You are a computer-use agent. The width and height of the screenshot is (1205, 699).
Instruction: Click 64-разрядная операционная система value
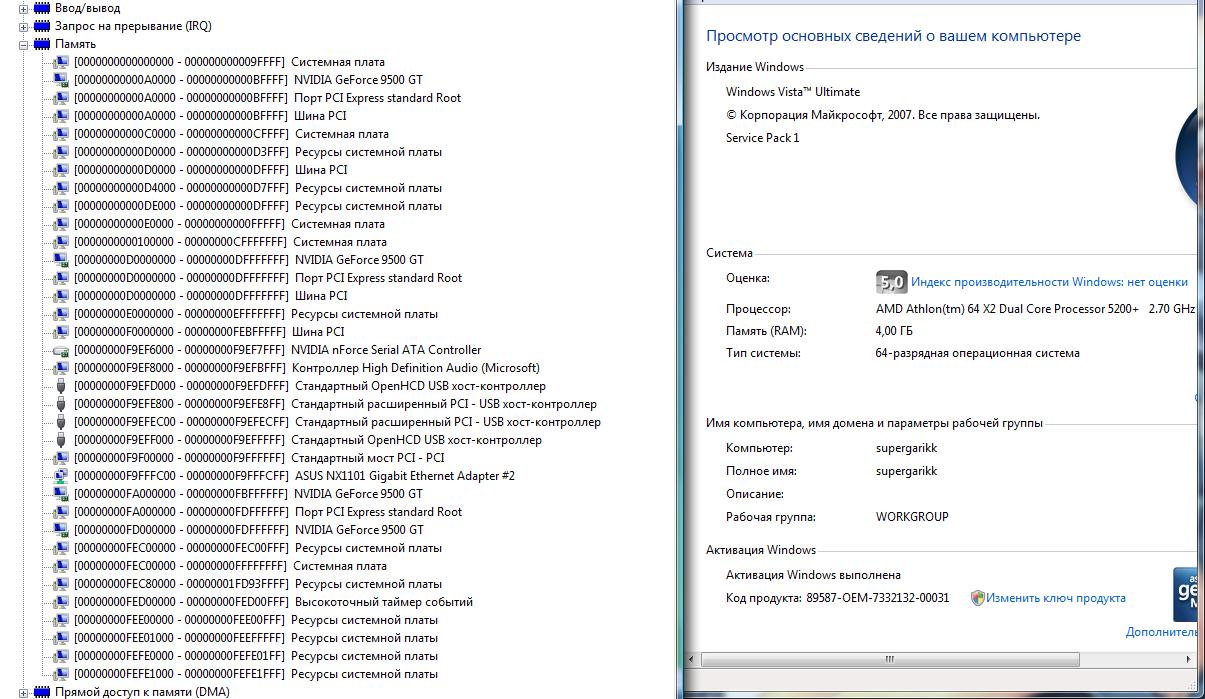[978, 353]
